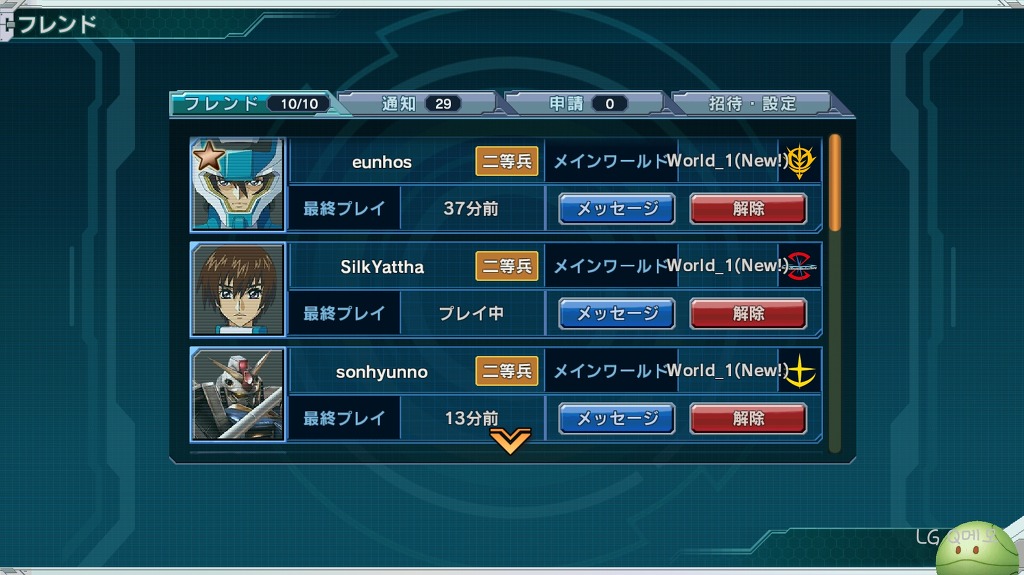The height and width of the screenshot is (575, 1024).
Task: Click the star badge on eunhos avatar
Action: [x=208, y=156]
